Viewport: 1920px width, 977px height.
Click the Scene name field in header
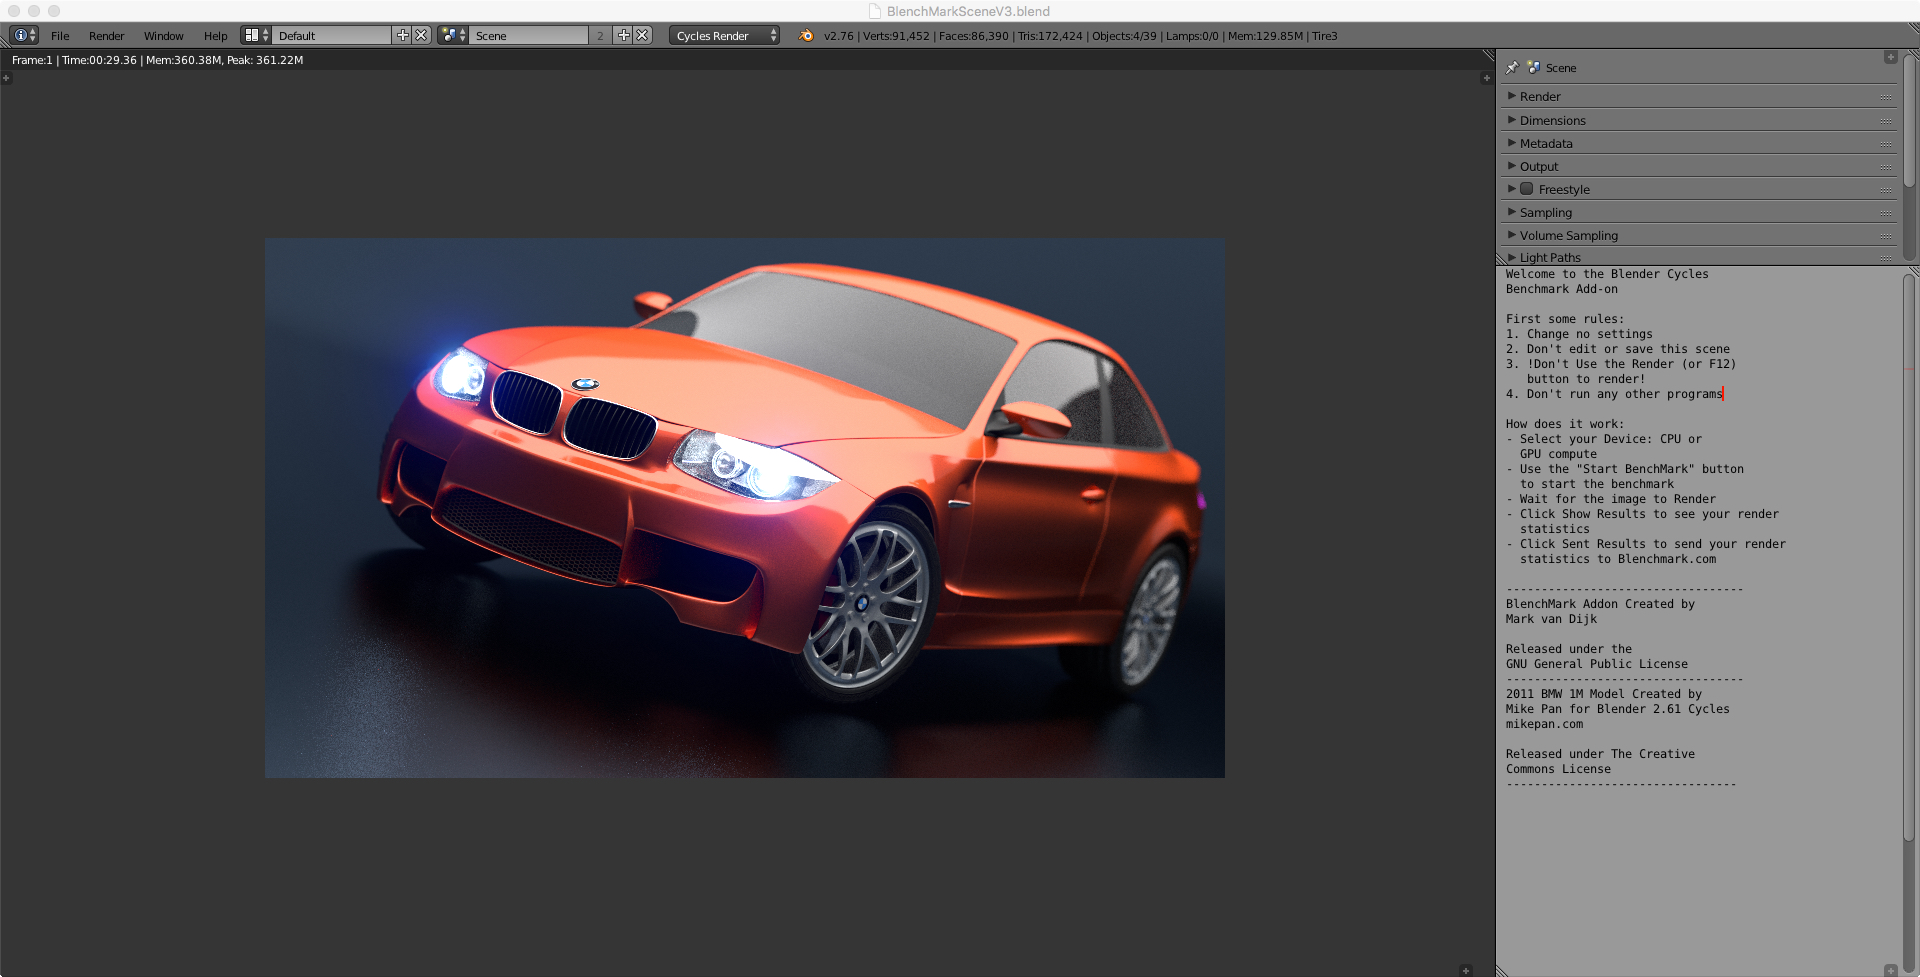[528, 35]
